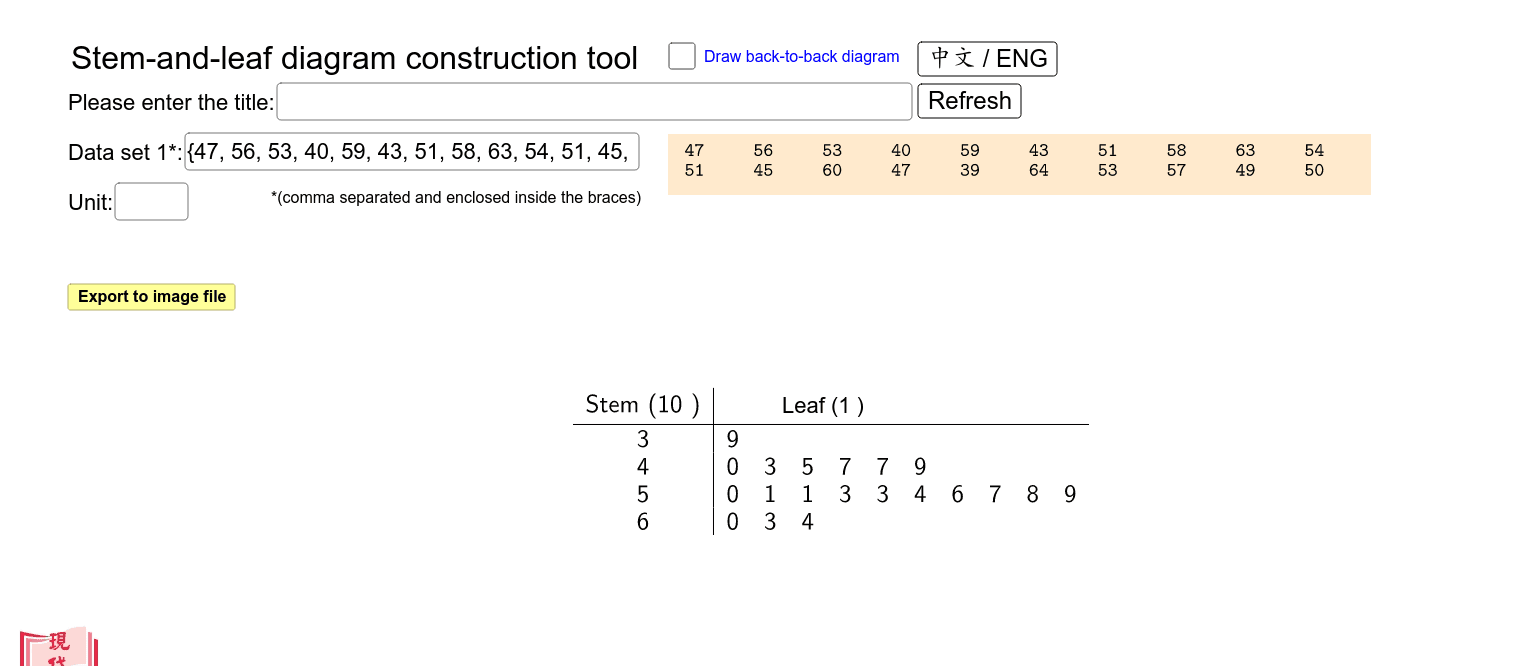Click the page heading Stem-and-leaf diagram construction tool

click(354, 58)
